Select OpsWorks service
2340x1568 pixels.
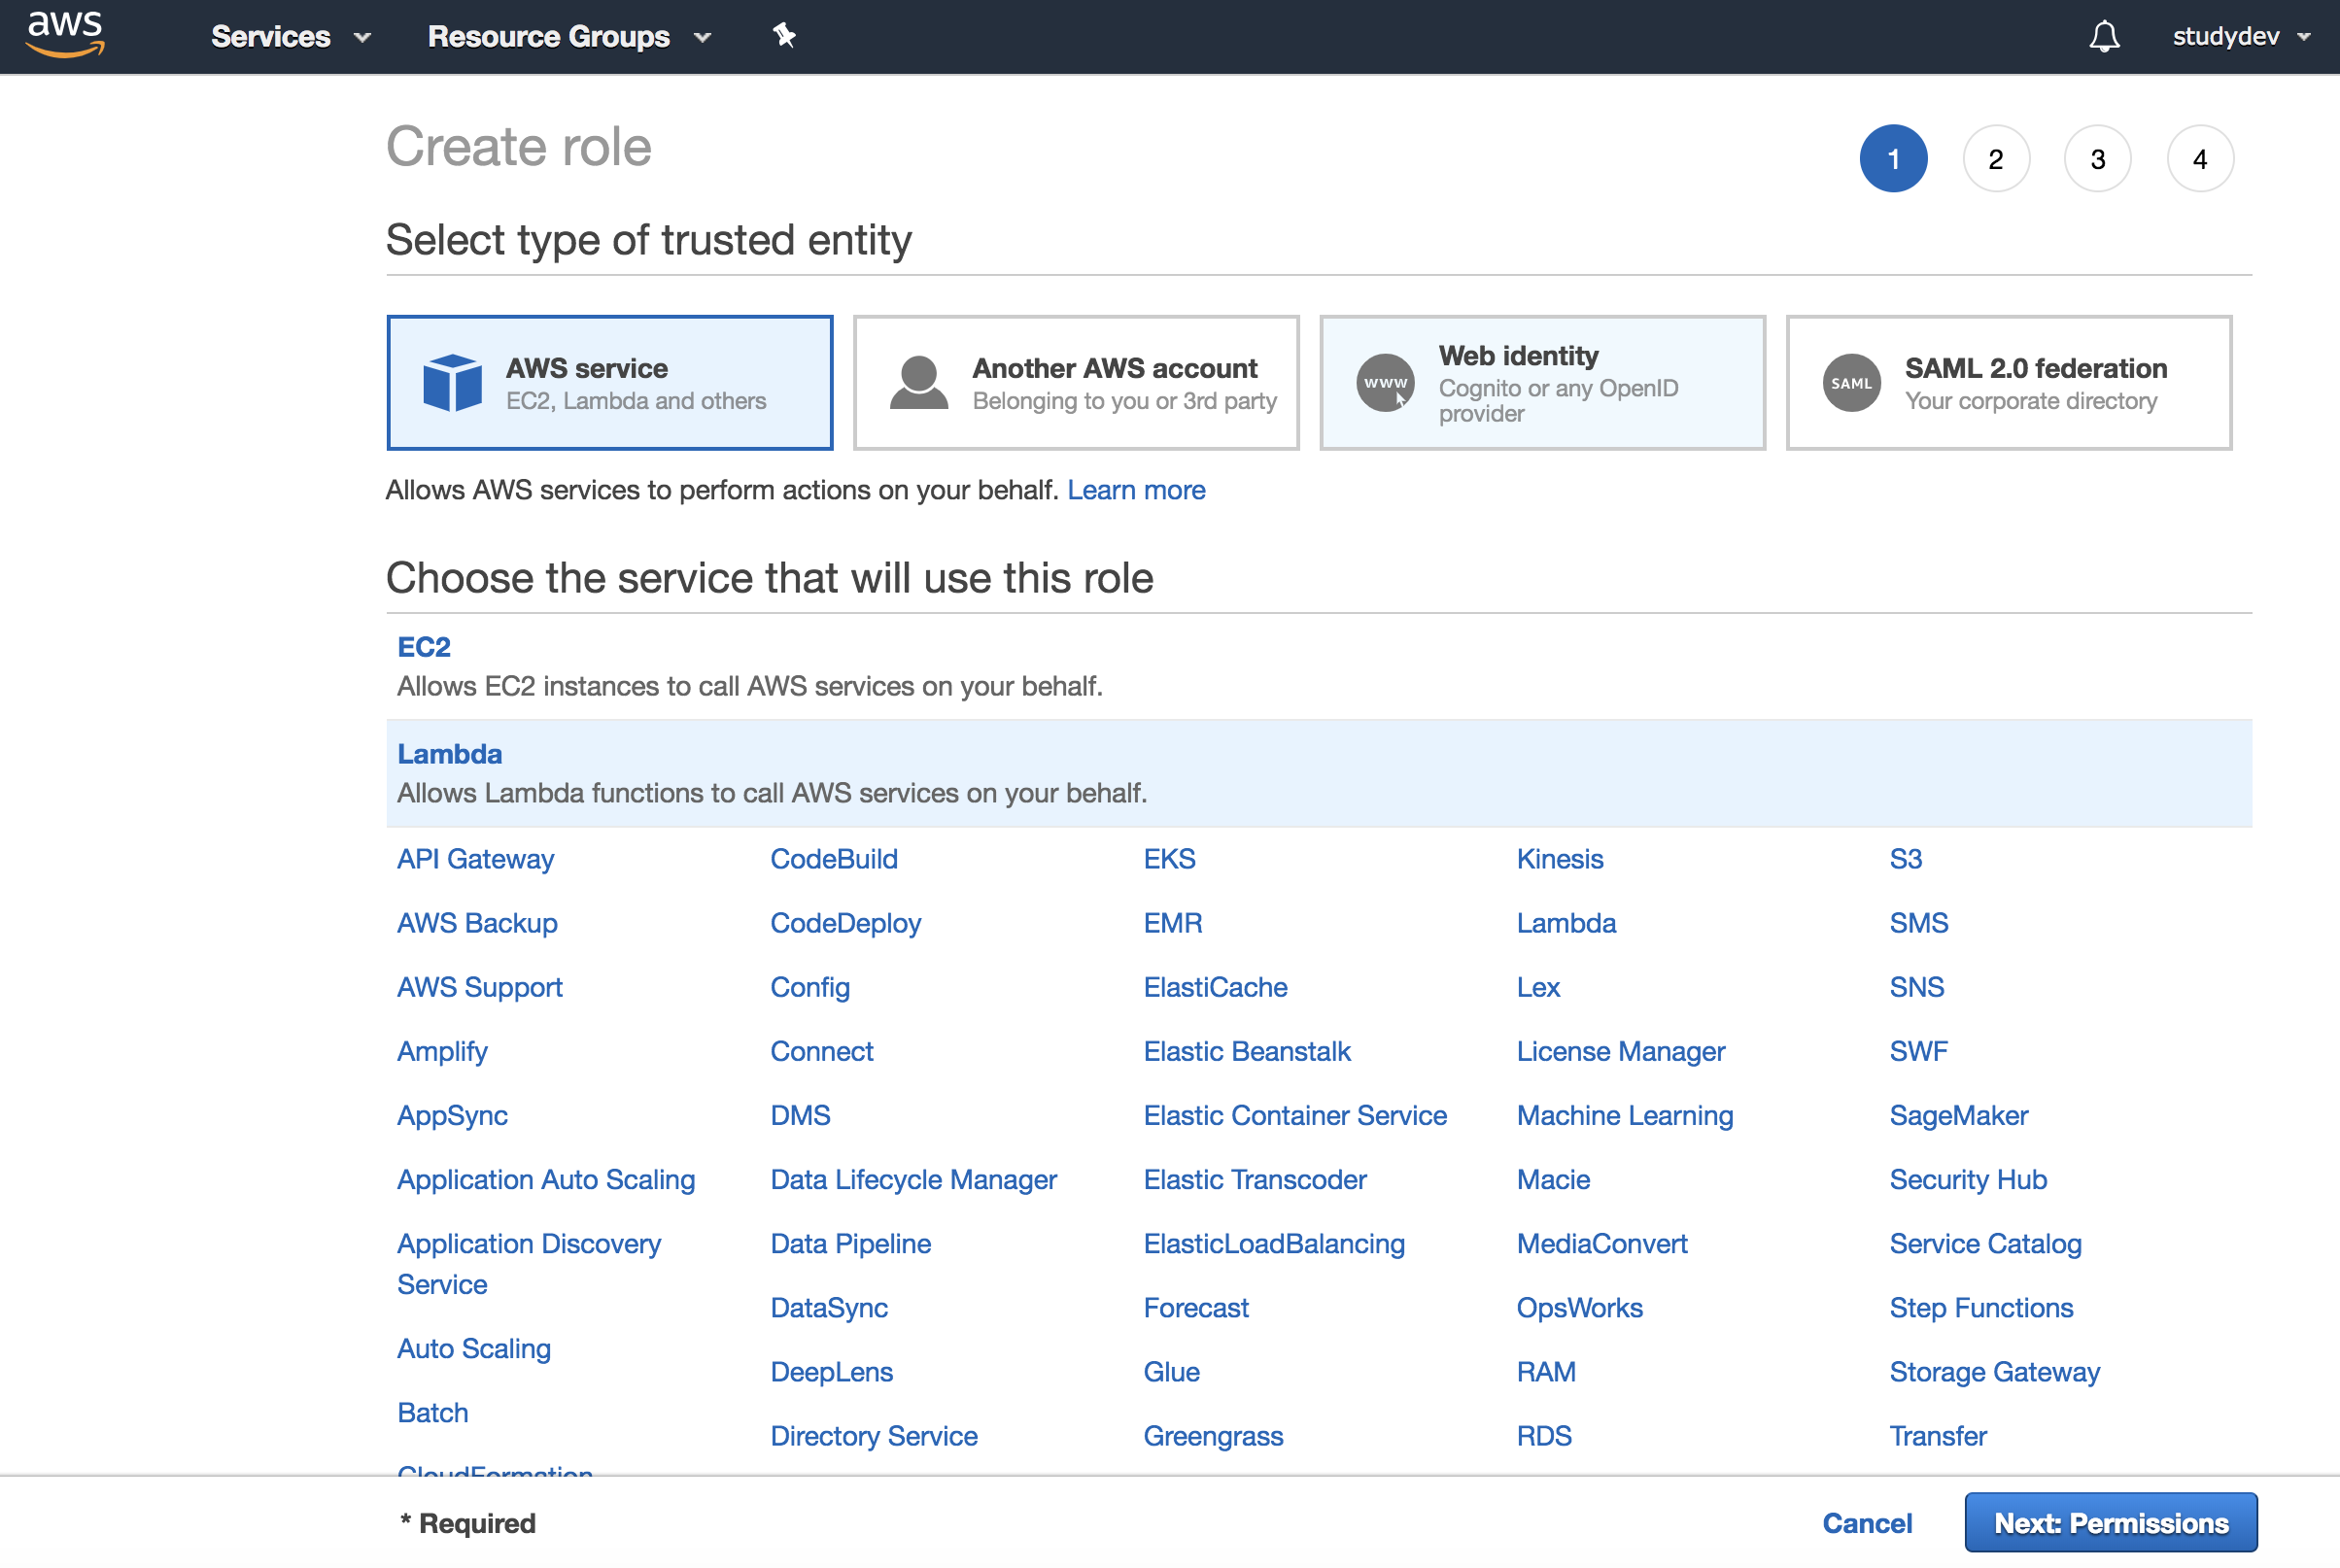click(1579, 1307)
